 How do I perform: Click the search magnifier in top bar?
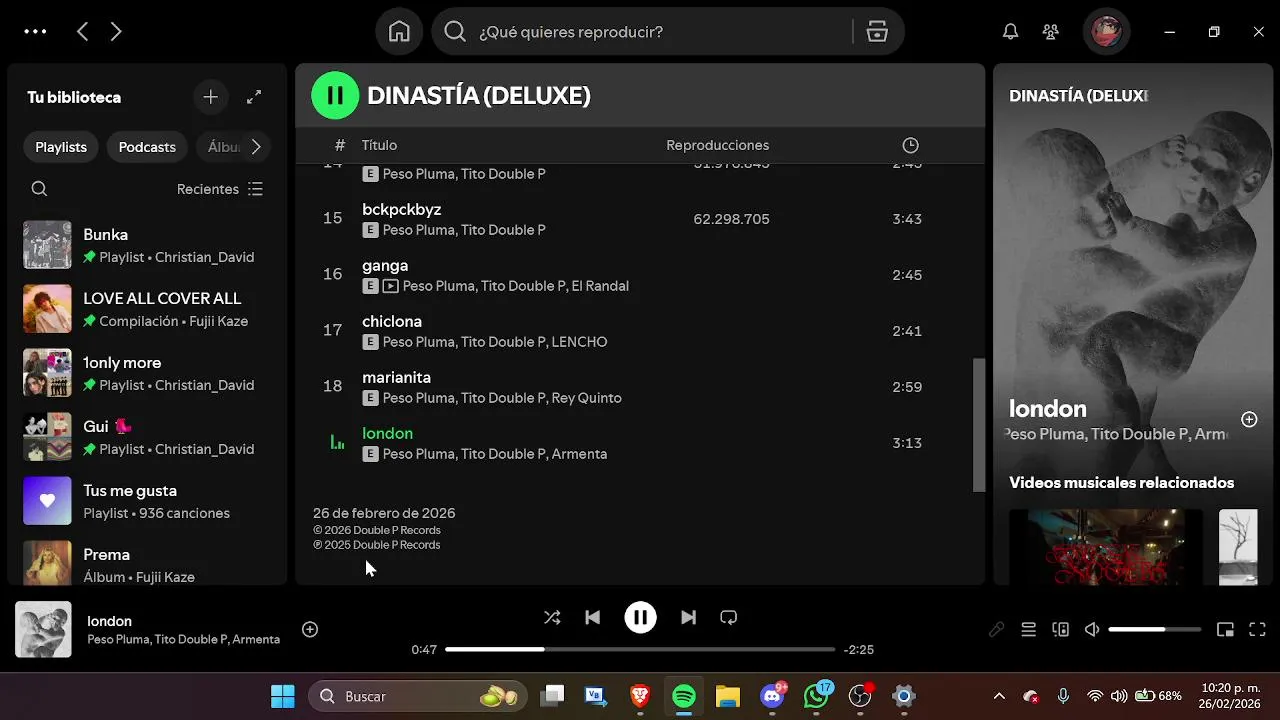(x=455, y=32)
